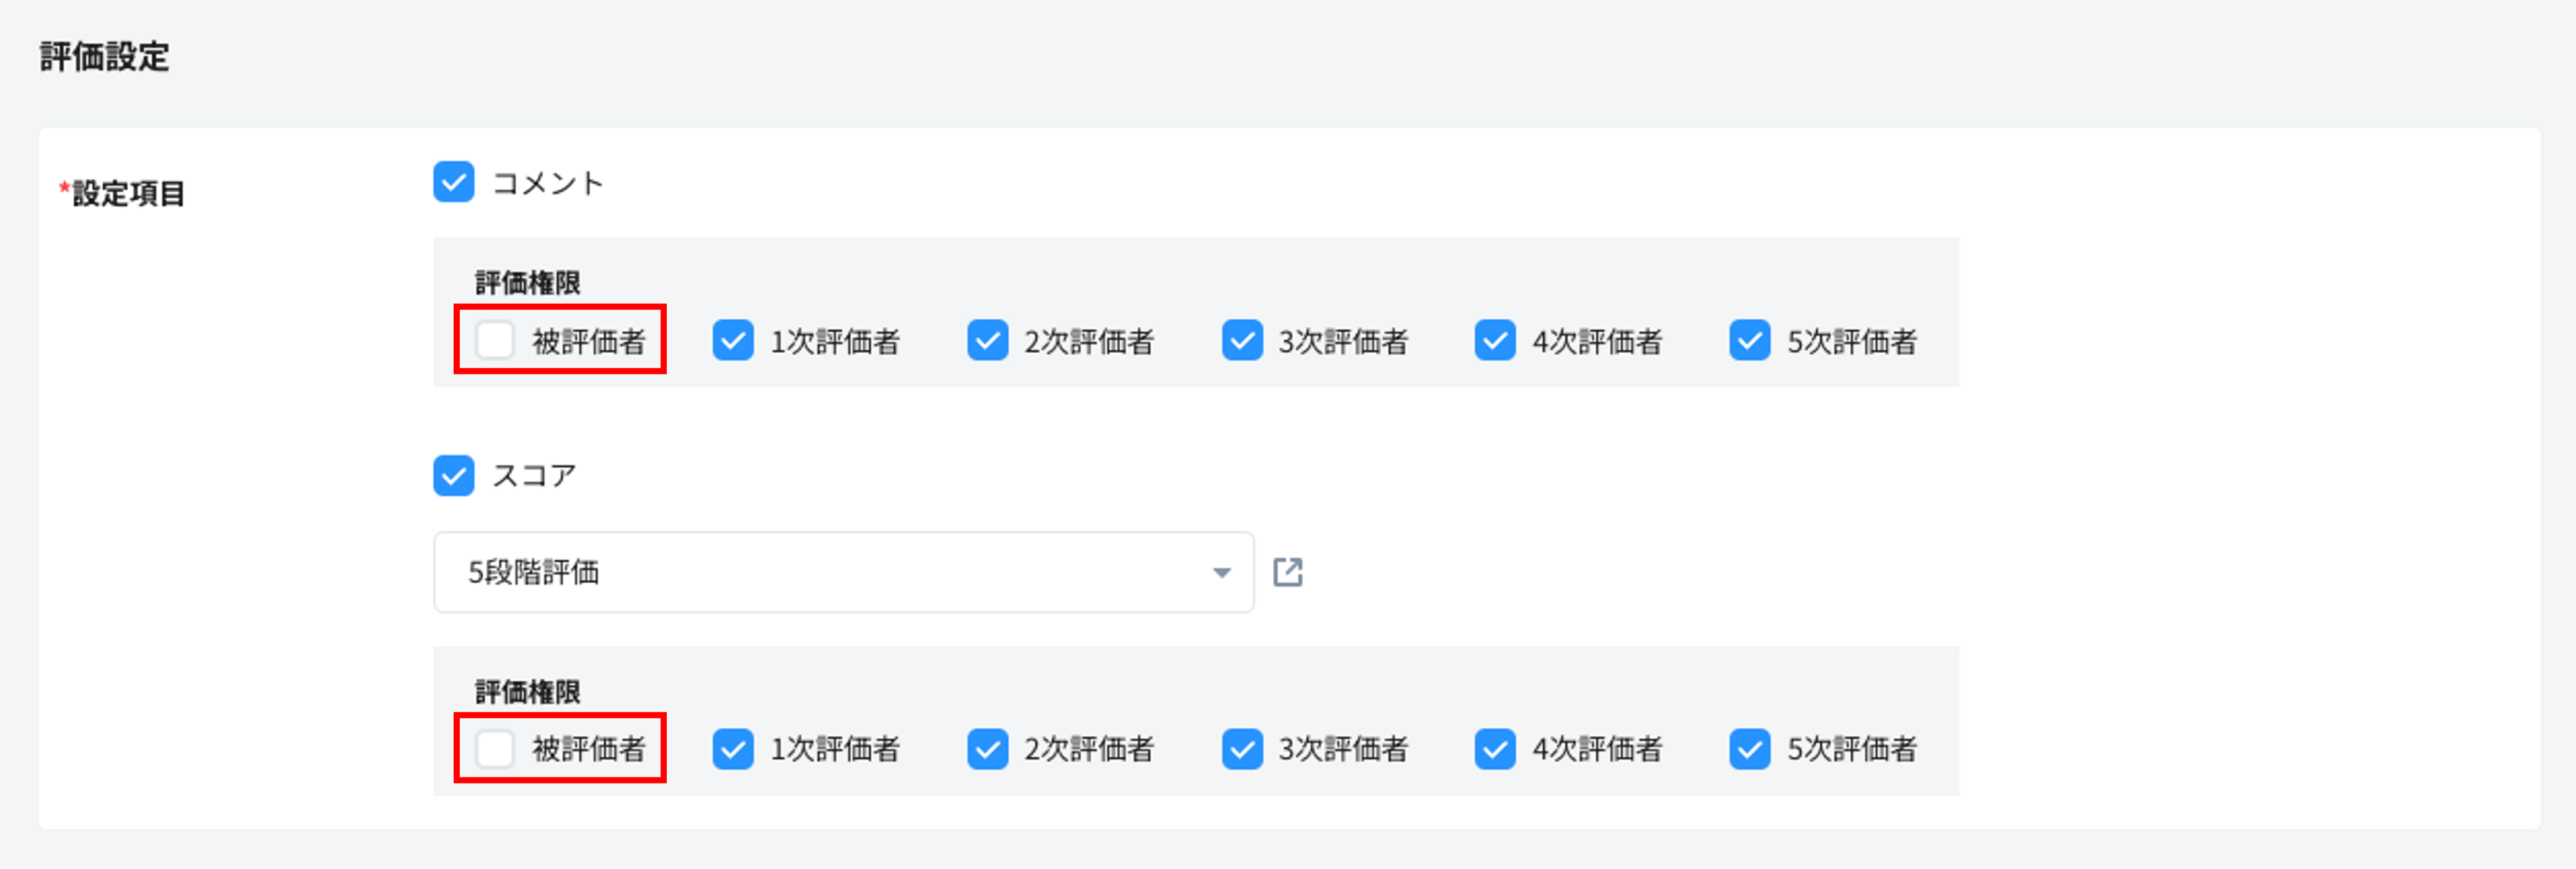The height and width of the screenshot is (869, 2576).
Task: Disable 3次評価者 under score permissions
Action: pos(1242,749)
